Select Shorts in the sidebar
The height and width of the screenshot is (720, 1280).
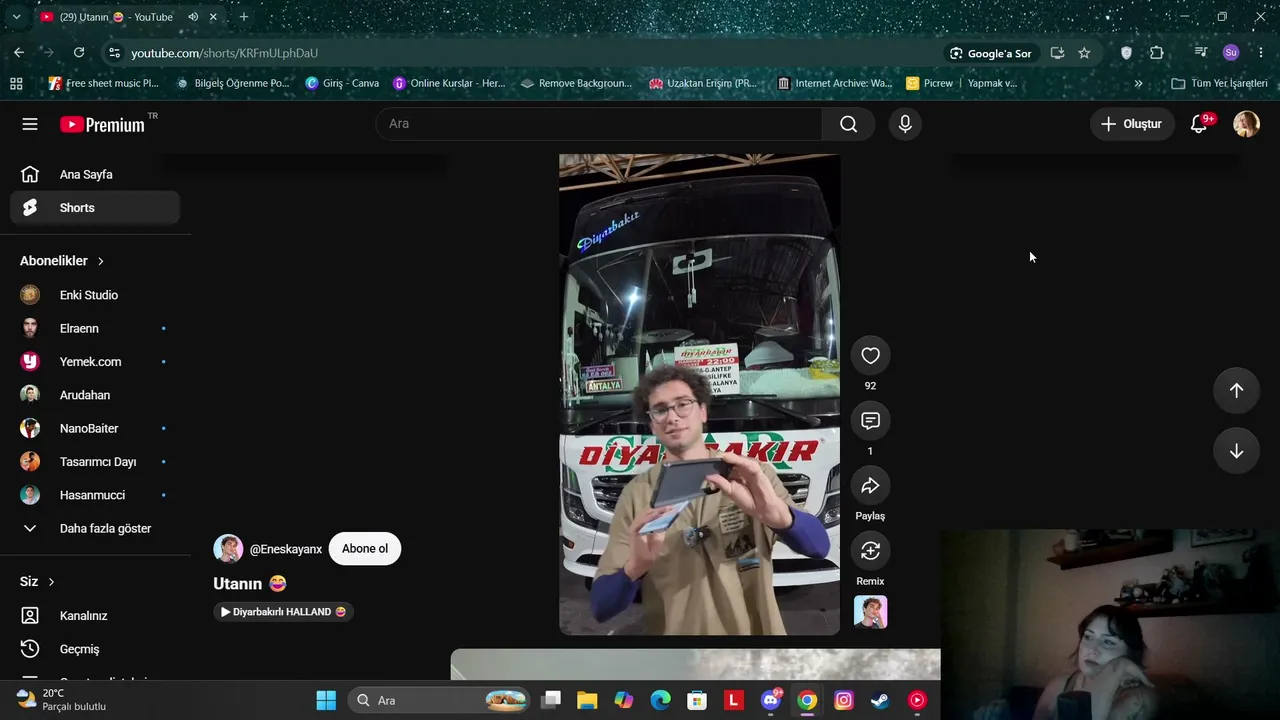coord(95,208)
